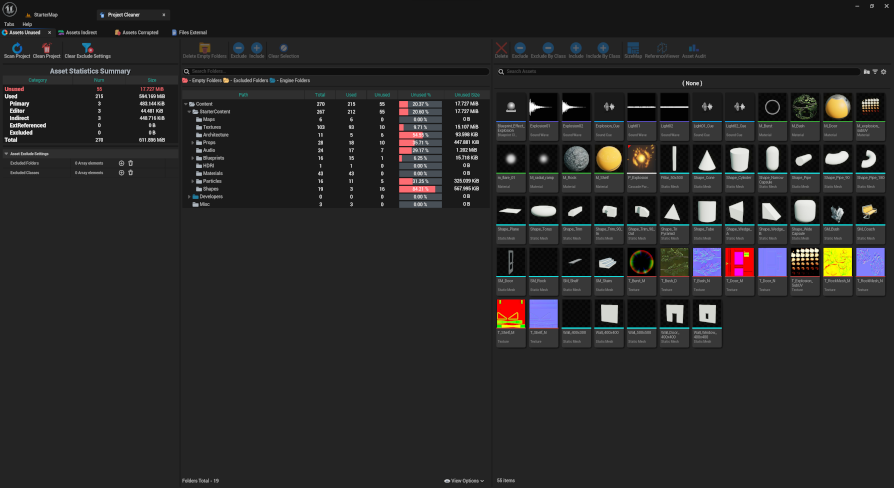
Task: Click the Clear Exclude Settings filter icon
Action: (x=87, y=47)
